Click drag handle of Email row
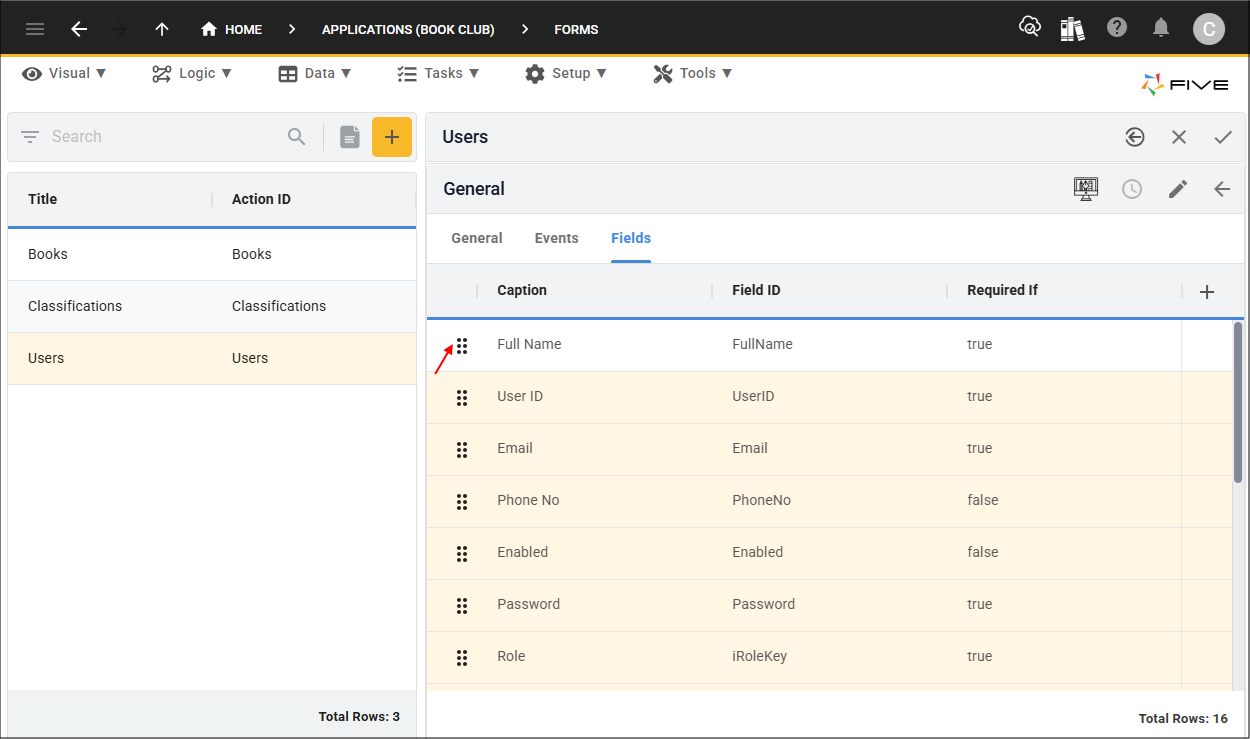 pos(462,449)
